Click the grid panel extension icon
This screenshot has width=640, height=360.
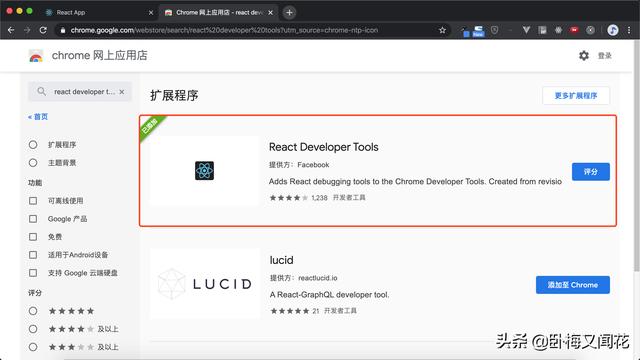pos(542,30)
